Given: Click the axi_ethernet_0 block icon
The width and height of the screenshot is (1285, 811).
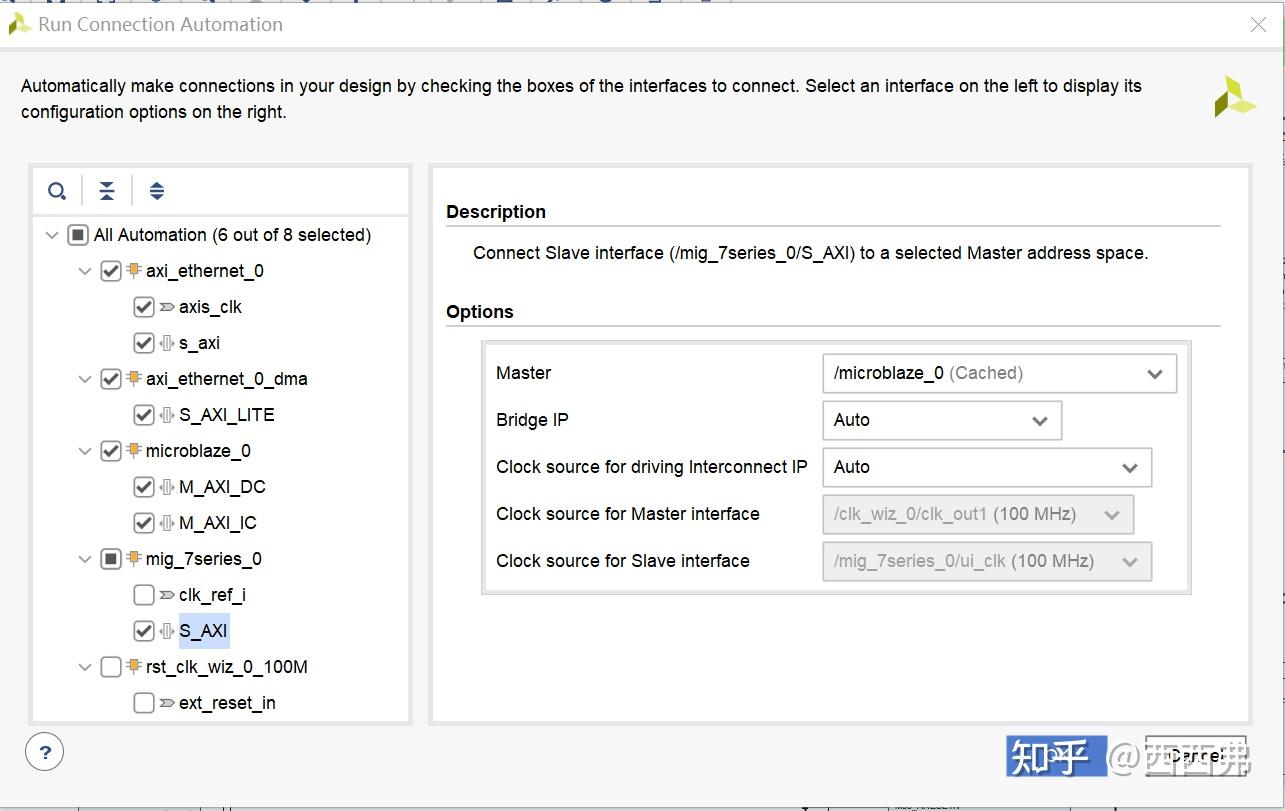Looking at the screenshot, I should click(x=134, y=271).
